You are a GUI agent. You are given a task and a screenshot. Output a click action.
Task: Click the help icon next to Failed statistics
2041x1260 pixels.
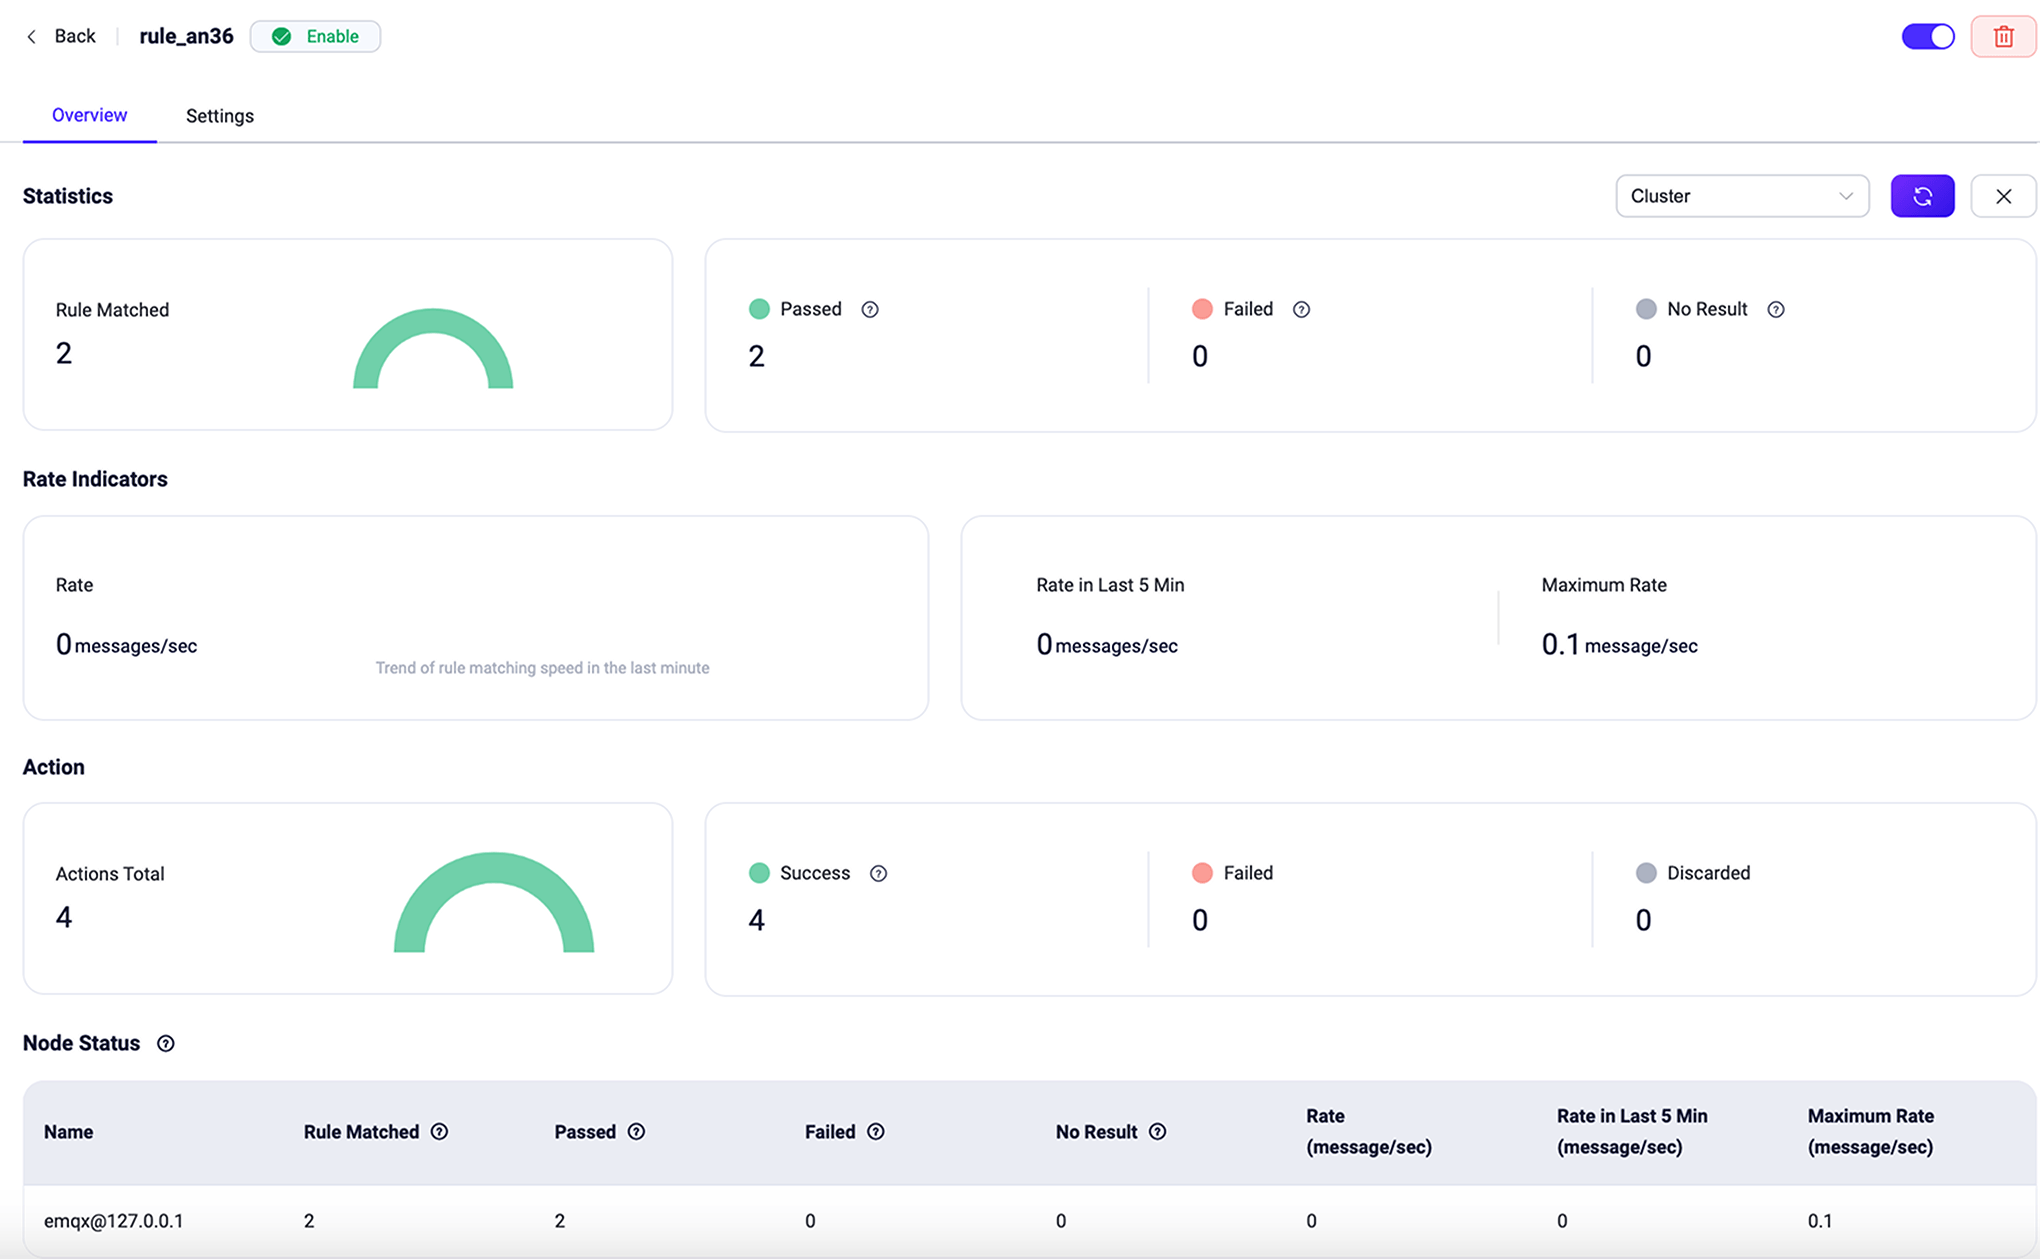1301,310
